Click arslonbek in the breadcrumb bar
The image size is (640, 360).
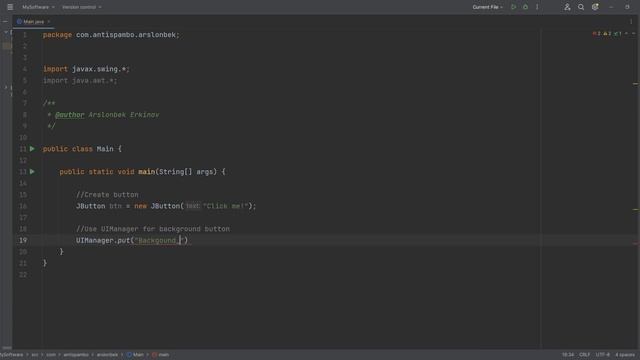tap(107, 355)
